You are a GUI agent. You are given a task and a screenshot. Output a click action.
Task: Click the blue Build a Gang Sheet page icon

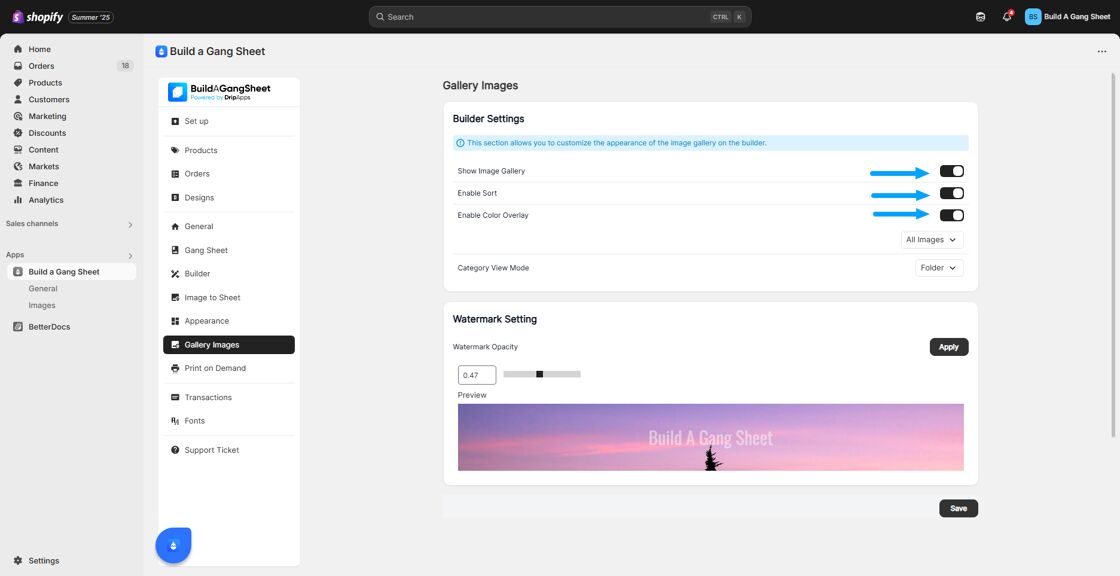(x=161, y=51)
